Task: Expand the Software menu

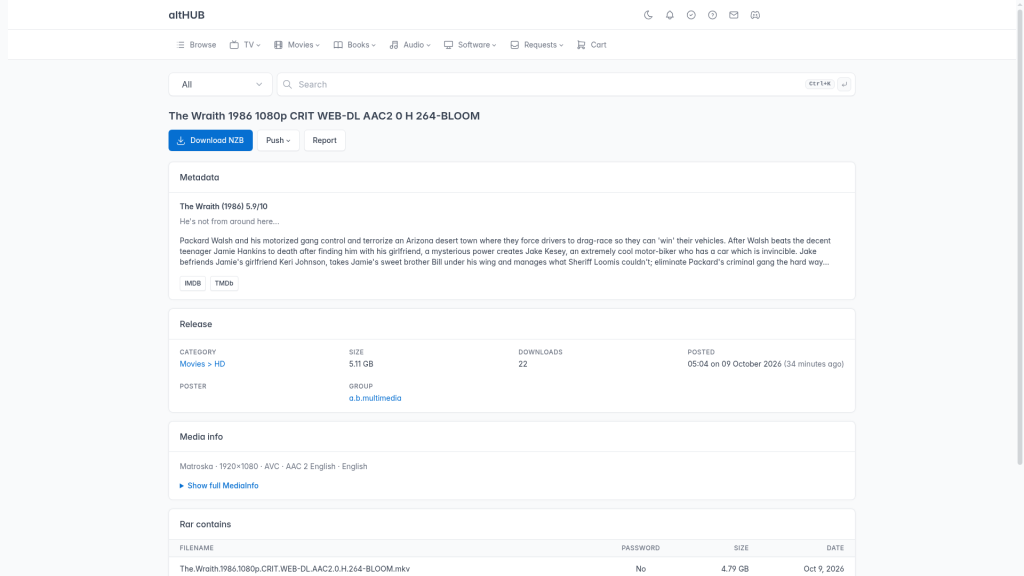Action: (470, 45)
